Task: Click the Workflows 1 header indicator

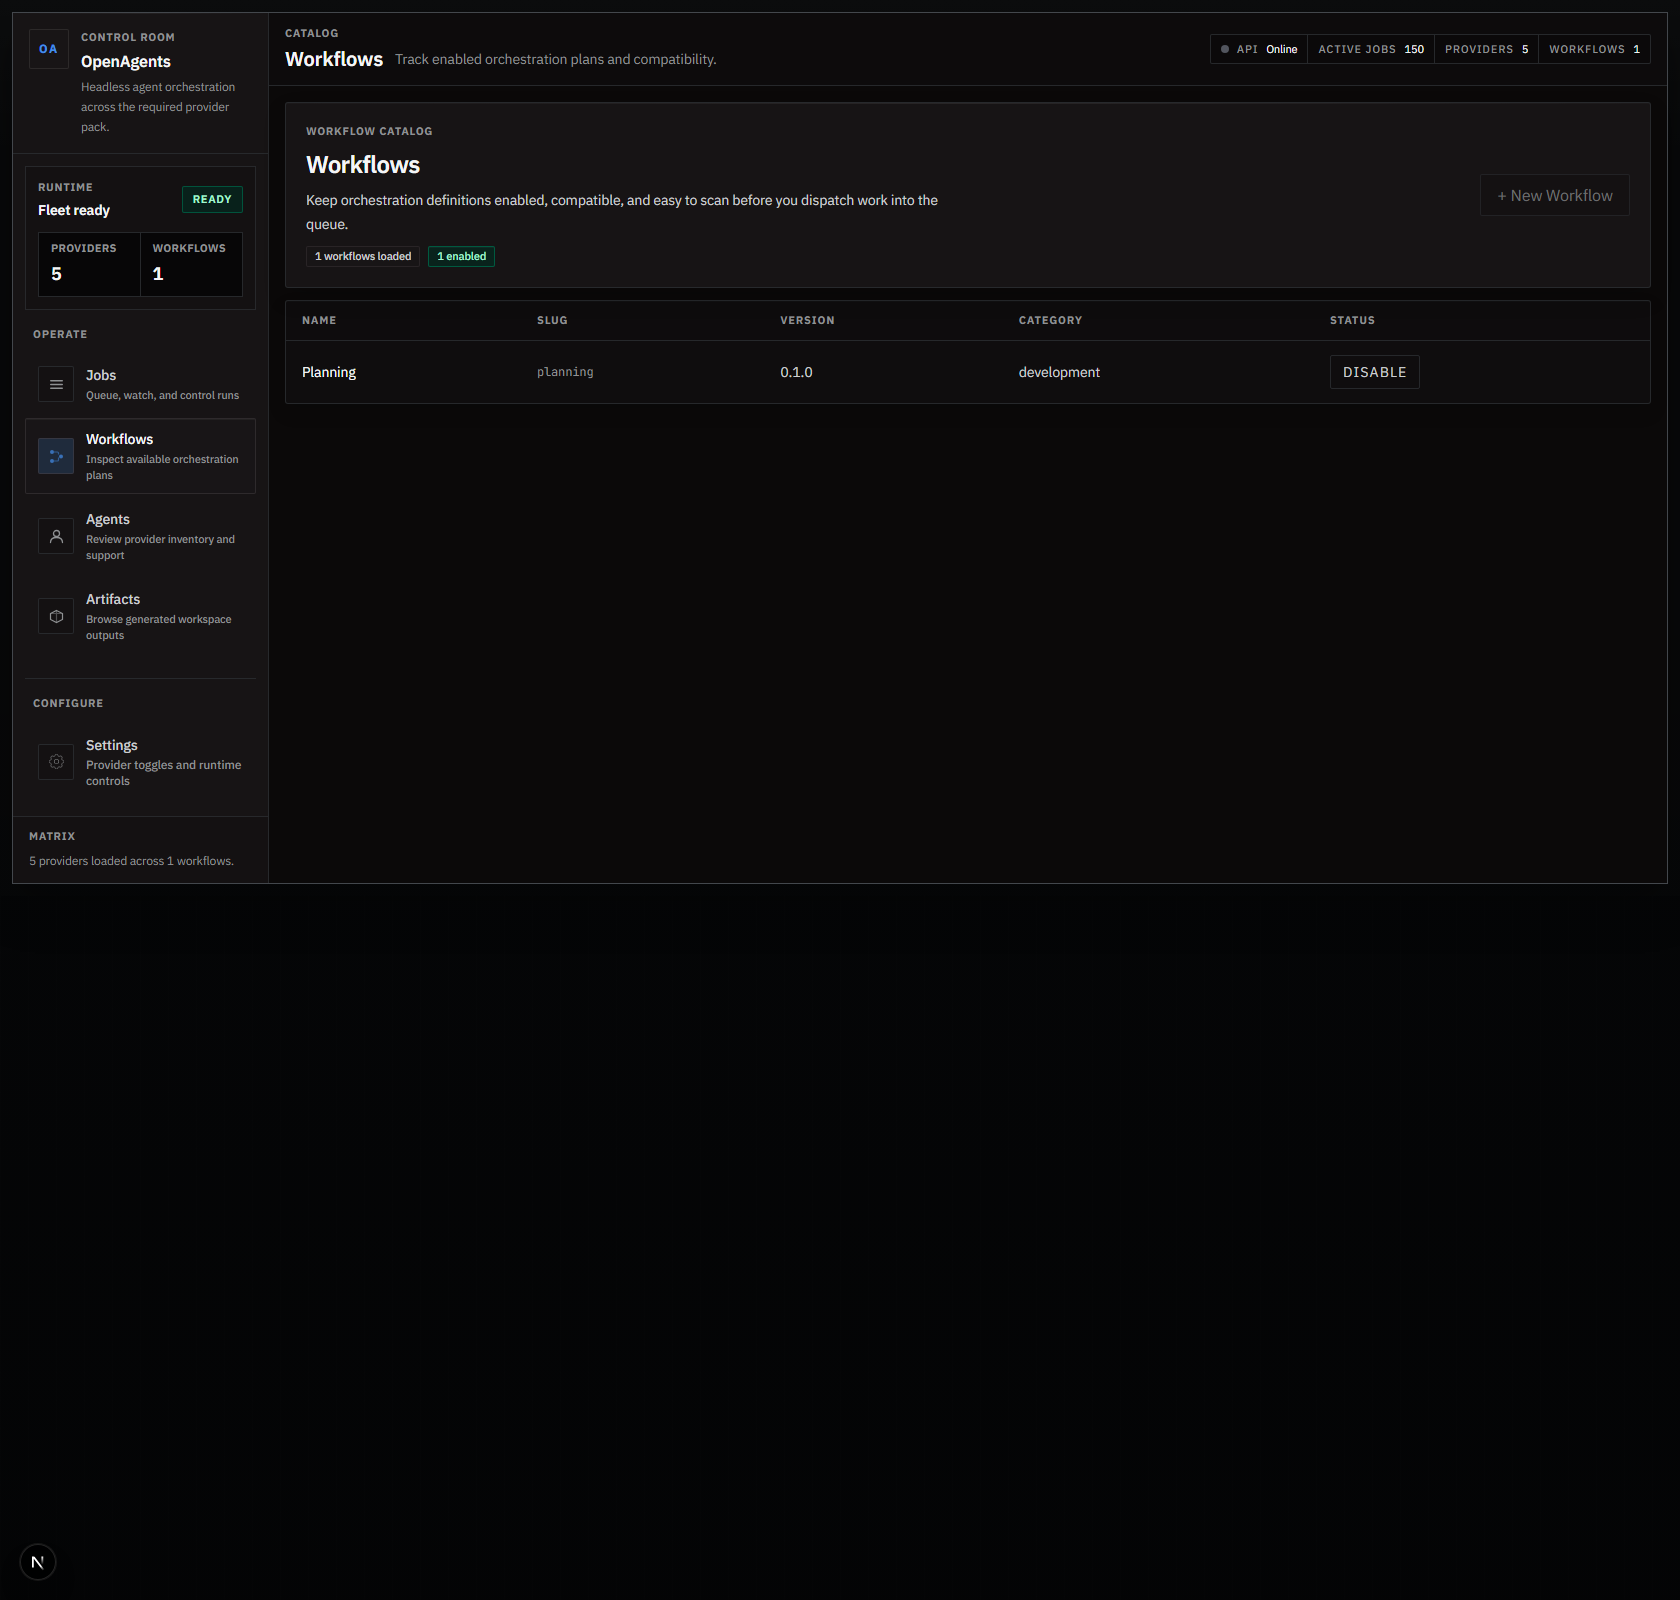Action: [x=1594, y=49]
